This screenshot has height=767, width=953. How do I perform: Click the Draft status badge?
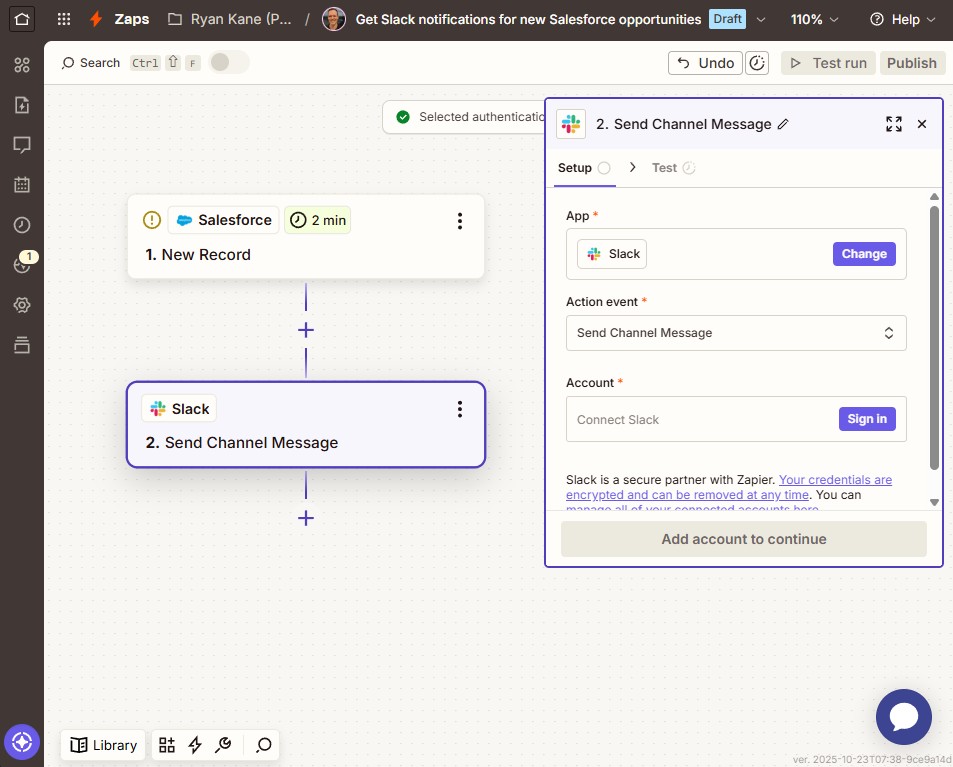[727, 19]
